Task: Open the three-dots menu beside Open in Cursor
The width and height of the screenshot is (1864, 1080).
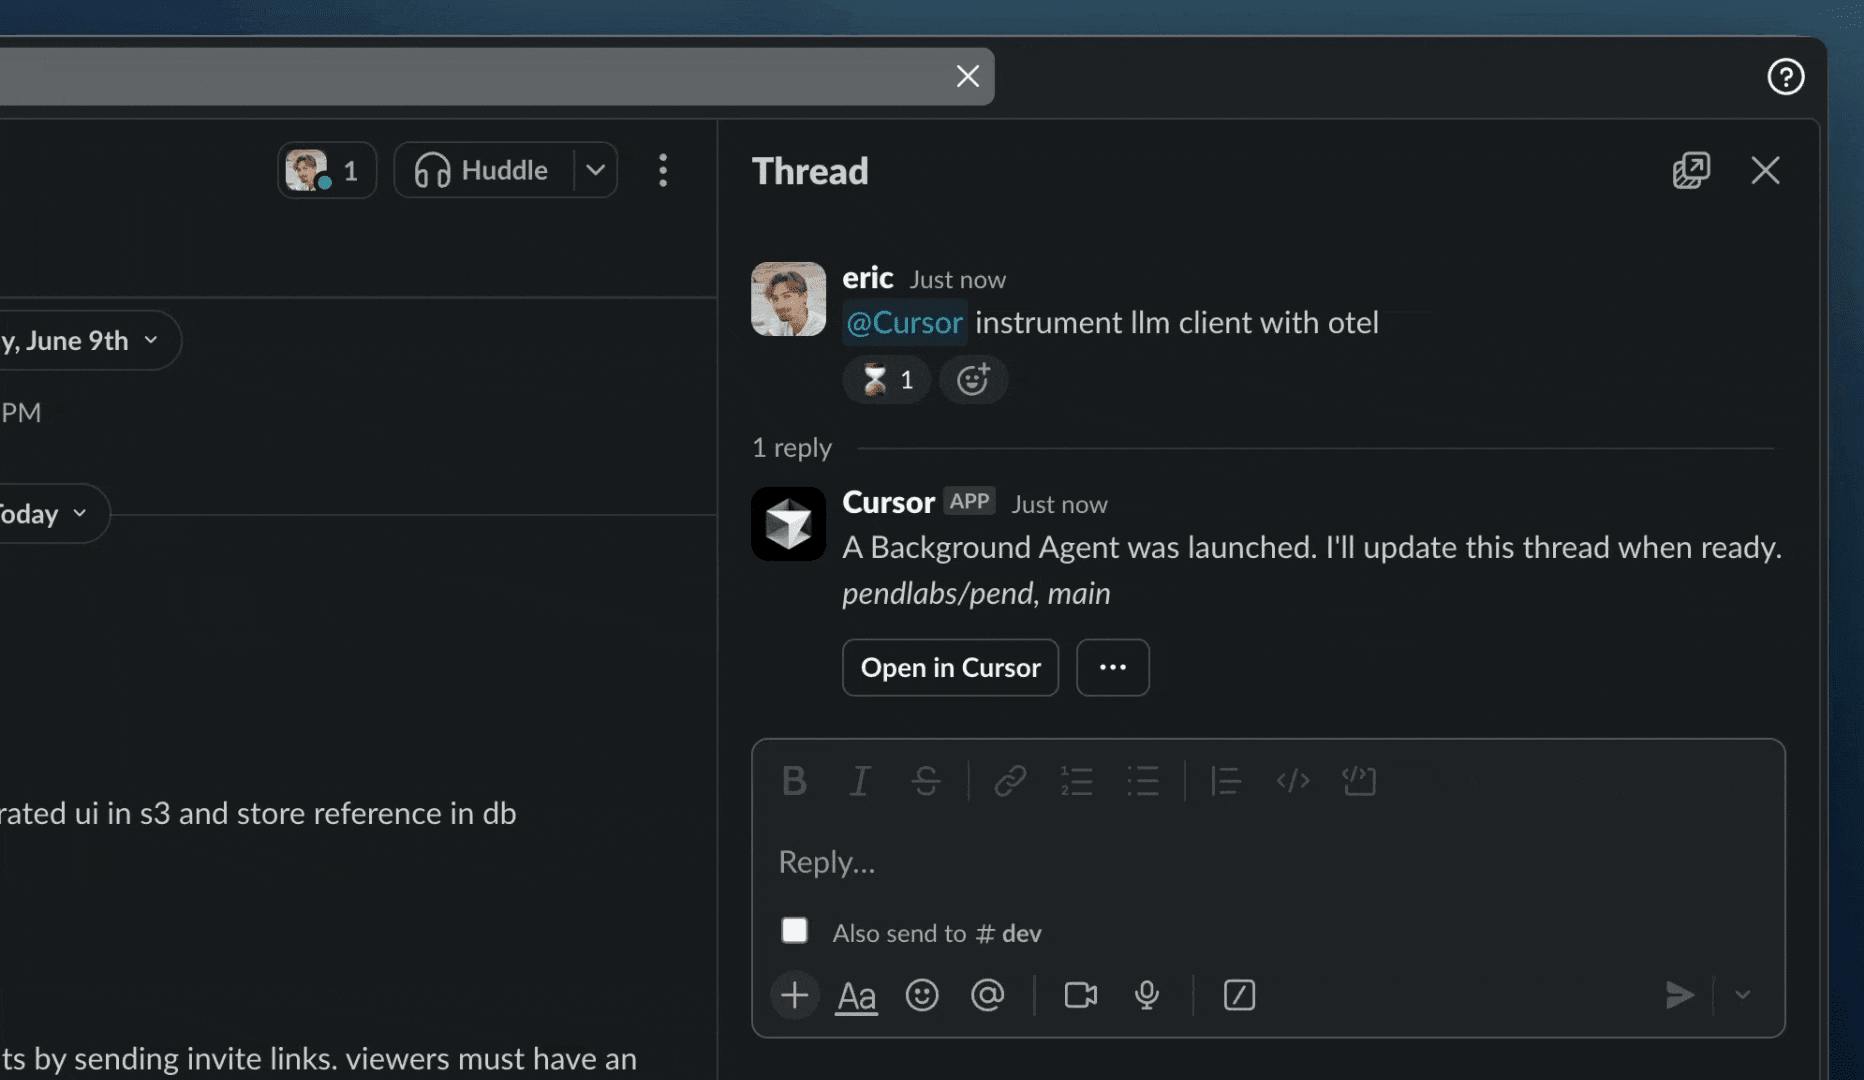Action: pyautogui.click(x=1112, y=667)
